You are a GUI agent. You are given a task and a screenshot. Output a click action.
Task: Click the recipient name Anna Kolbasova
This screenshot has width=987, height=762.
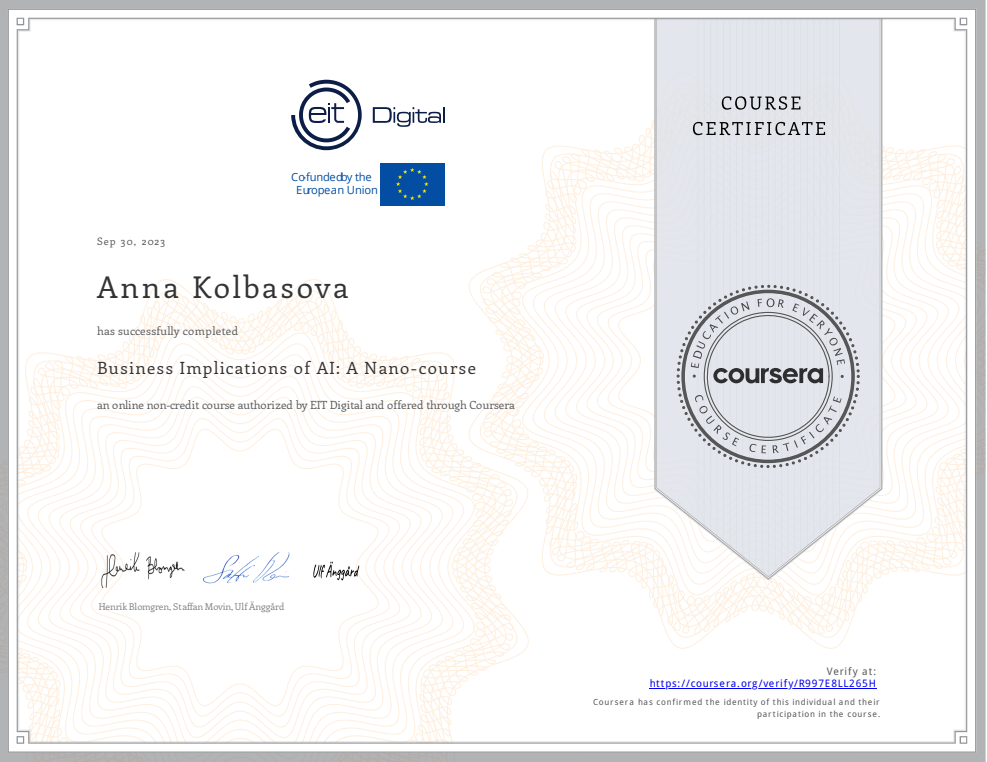coord(223,289)
